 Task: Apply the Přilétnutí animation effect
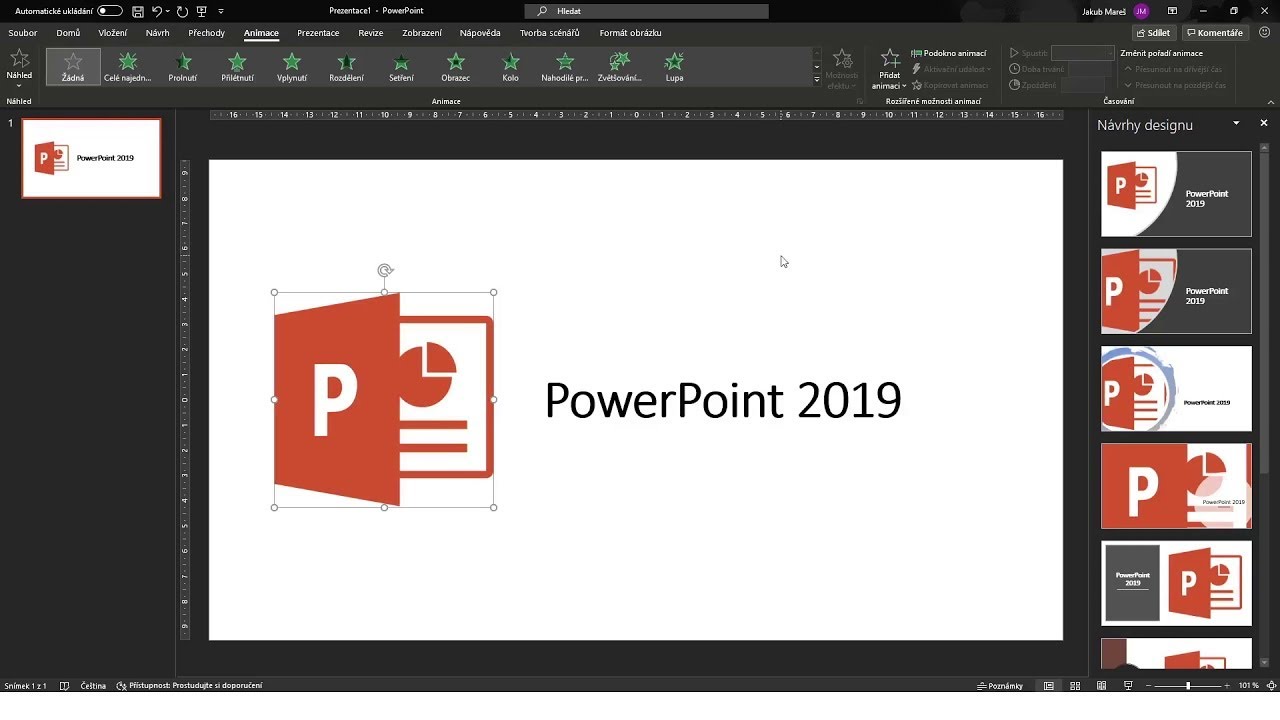click(x=237, y=67)
